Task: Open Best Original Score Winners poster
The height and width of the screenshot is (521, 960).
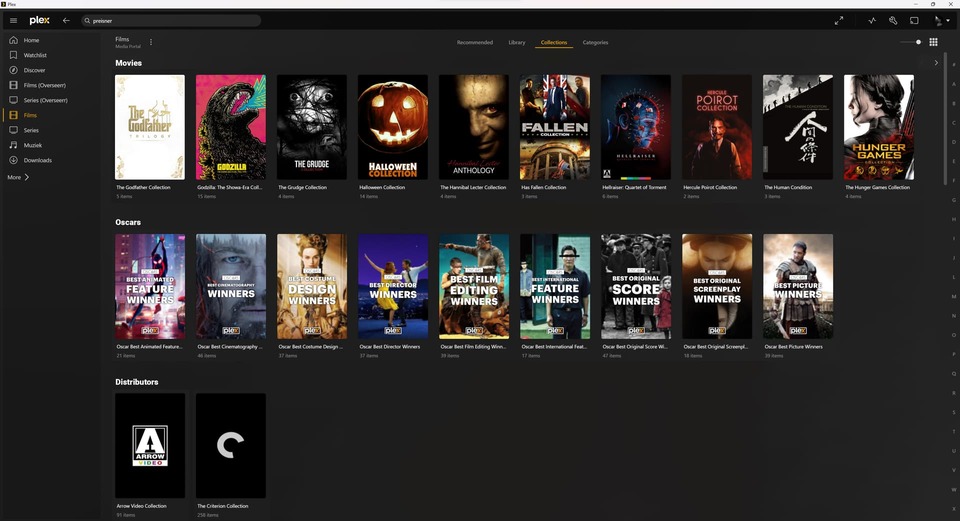Action: [x=636, y=287]
